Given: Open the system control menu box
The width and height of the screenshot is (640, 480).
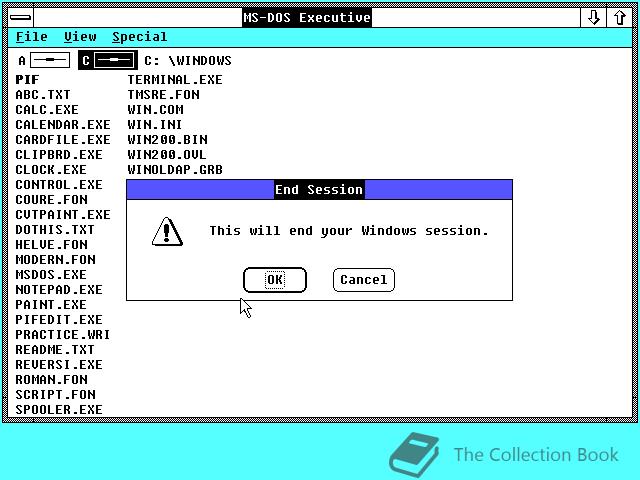Looking at the screenshot, I should tap(20, 18).
